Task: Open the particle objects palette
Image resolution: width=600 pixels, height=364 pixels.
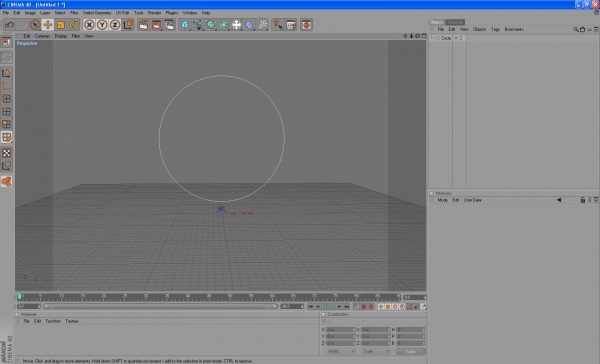Action: [x=262, y=25]
